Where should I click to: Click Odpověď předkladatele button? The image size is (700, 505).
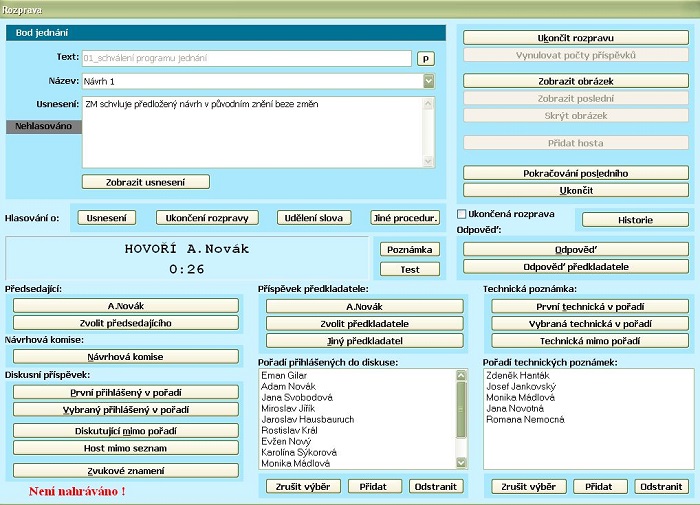coord(575,267)
